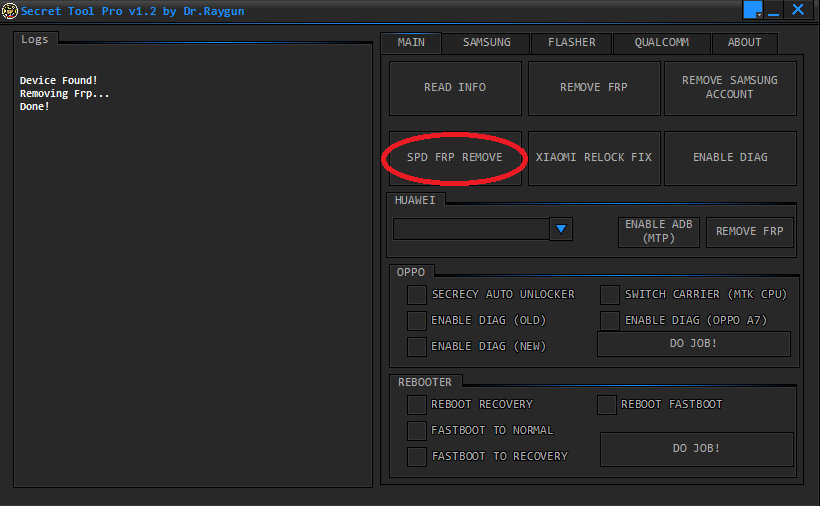820x506 pixels.
Task: Click the Logs panel label
Action: (x=35, y=39)
